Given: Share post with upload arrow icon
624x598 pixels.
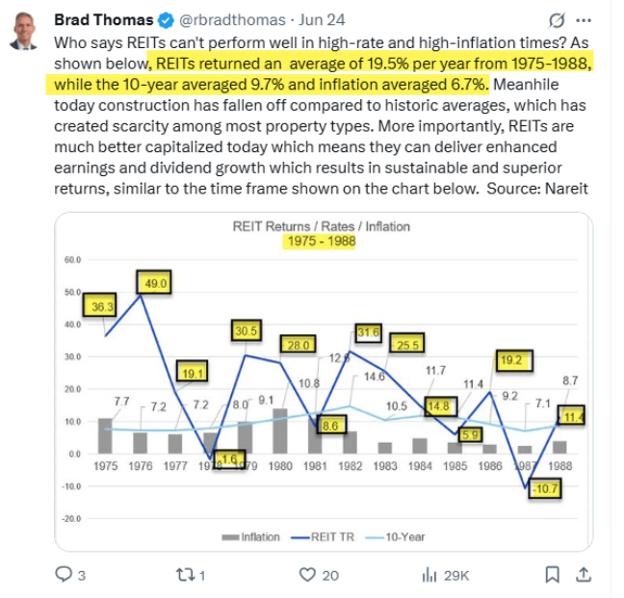Looking at the screenshot, I should pyautogui.click(x=583, y=575).
